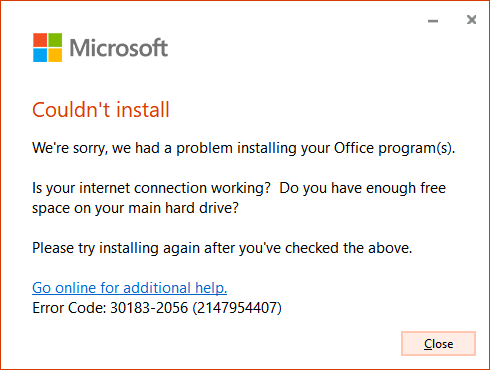Click the word Office in the message
The width and height of the screenshot is (490, 370).
[354, 148]
